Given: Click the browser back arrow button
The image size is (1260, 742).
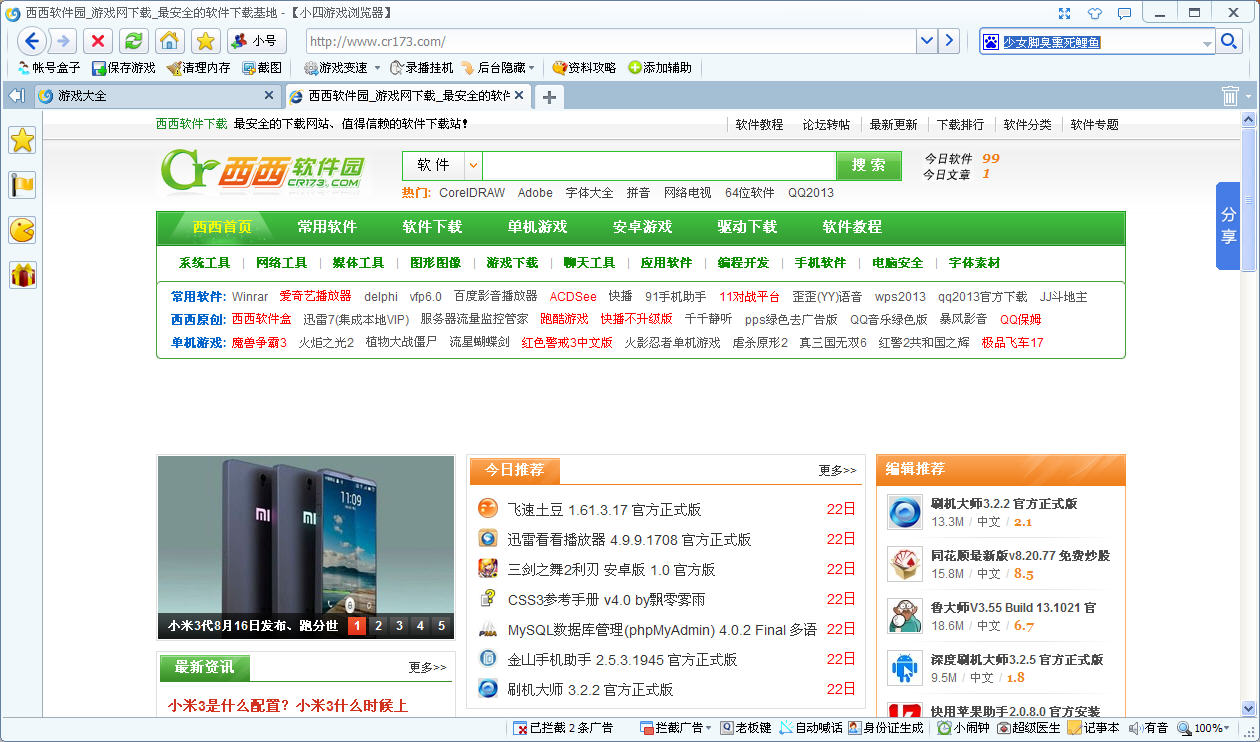Looking at the screenshot, I should [32, 41].
